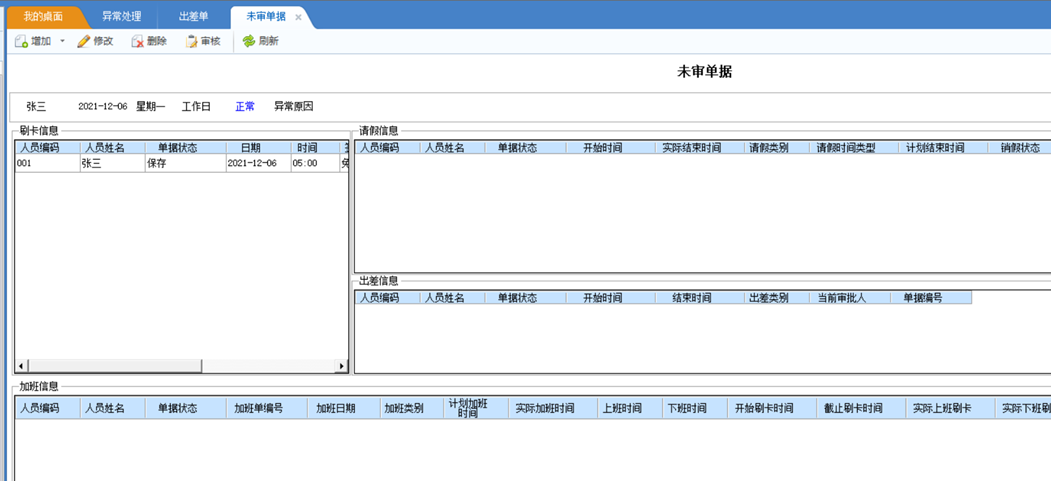Click 人员编码 header in 加班信息
1051x481 pixels.
(x=48, y=408)
